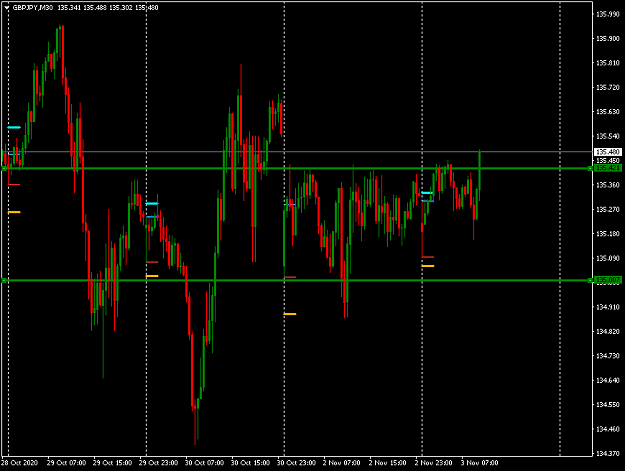This screenshot has width=625, height=471.
Task: Click the 135.180 price scale label
Action: click(x=608, y=234)
